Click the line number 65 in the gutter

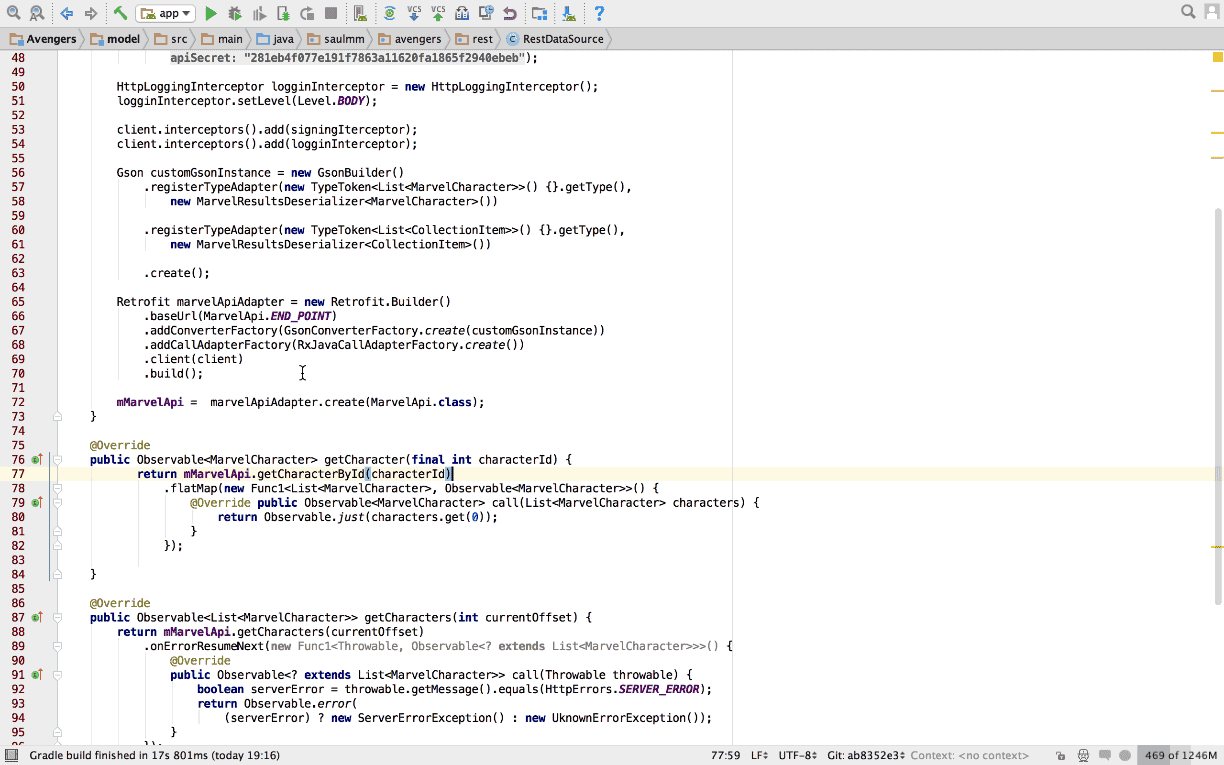pos(18,302)
